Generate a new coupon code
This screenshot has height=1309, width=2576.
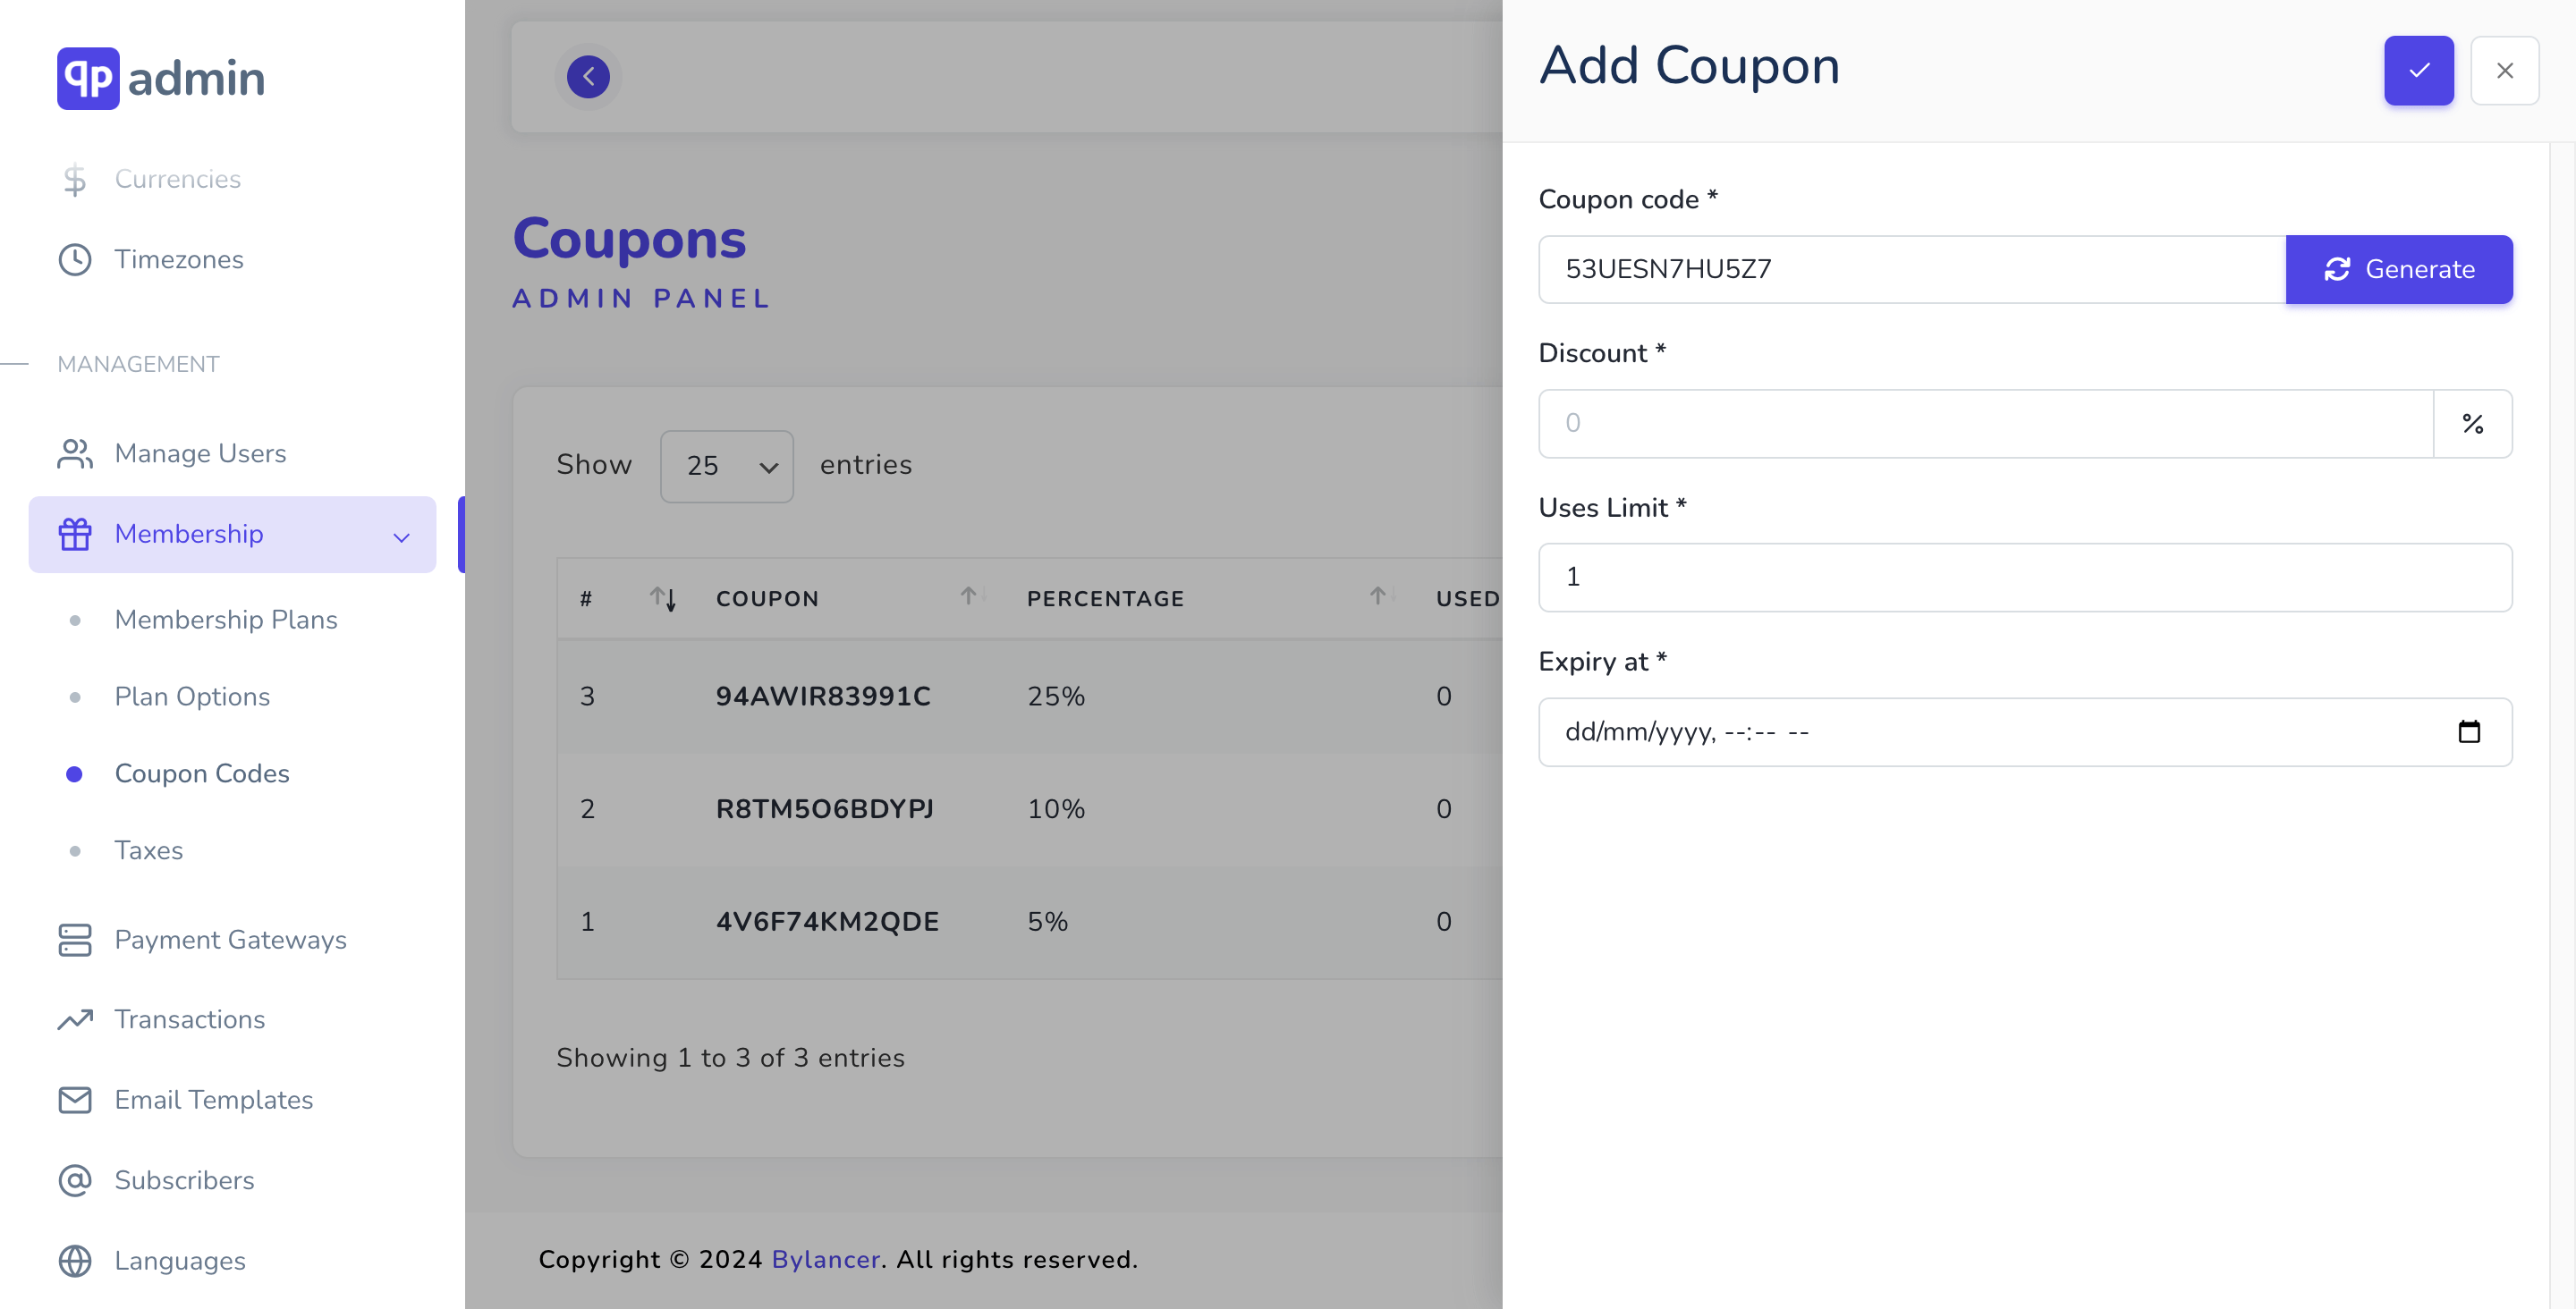pyautogui.click(x=2399, y=270)
